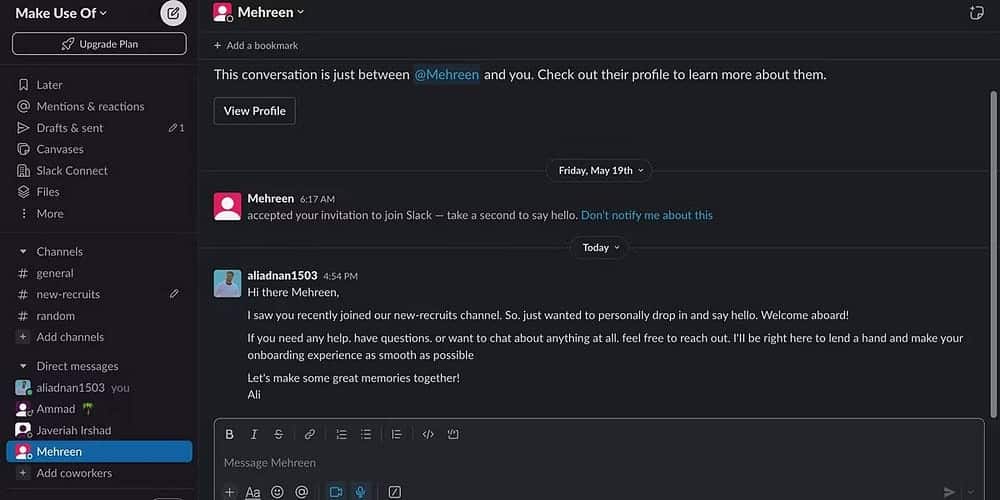
Task: Open the emoji picker
Action: (277, 492)
